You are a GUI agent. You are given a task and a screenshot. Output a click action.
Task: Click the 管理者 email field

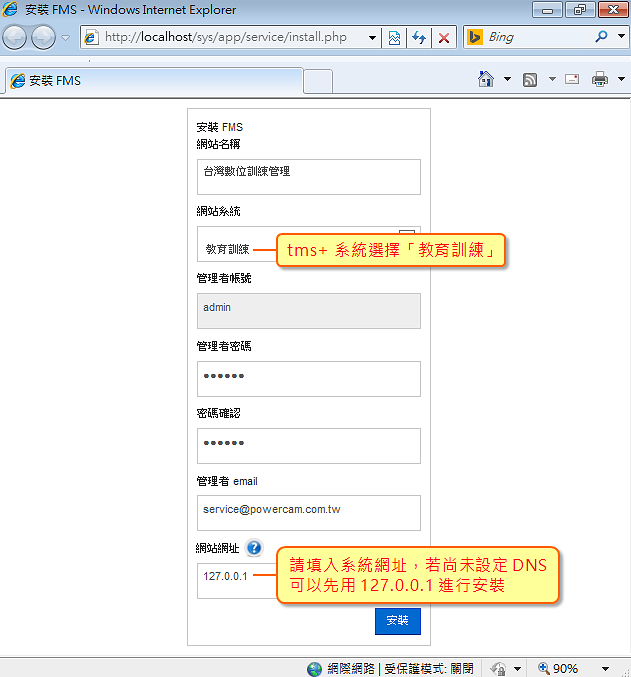(x=309, y=513)
